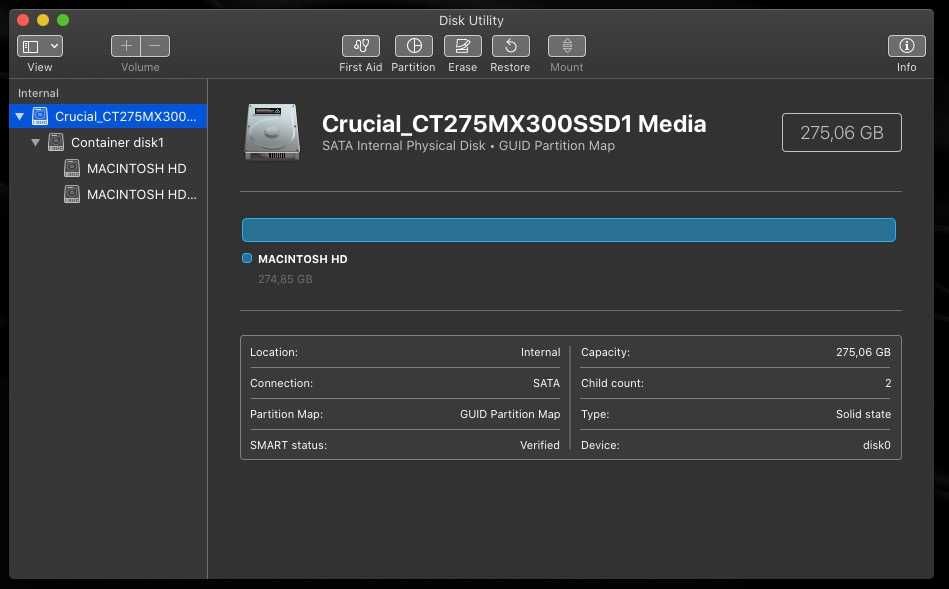
Task: Click the Erase toolbar icon
Action: click(x=462, y=46)
